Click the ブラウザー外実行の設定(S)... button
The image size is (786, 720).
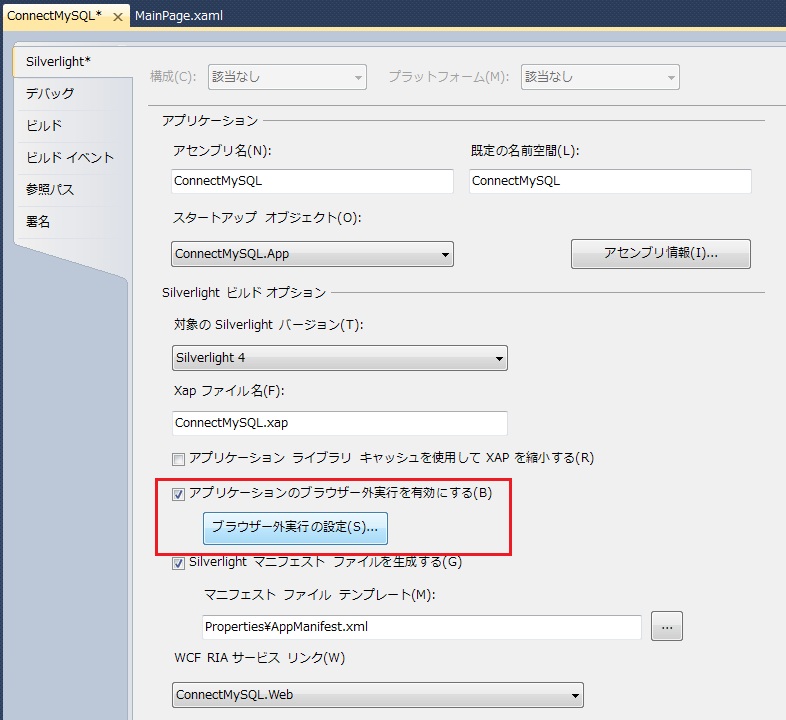click(x=295, y=528)
